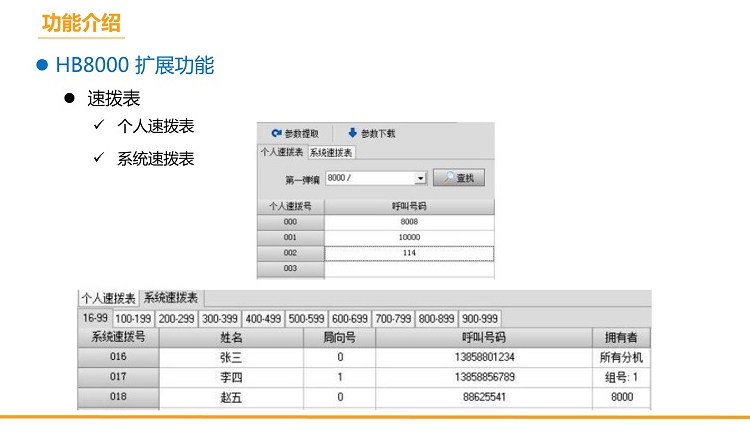Select row header 002

(x=290, y=253)
